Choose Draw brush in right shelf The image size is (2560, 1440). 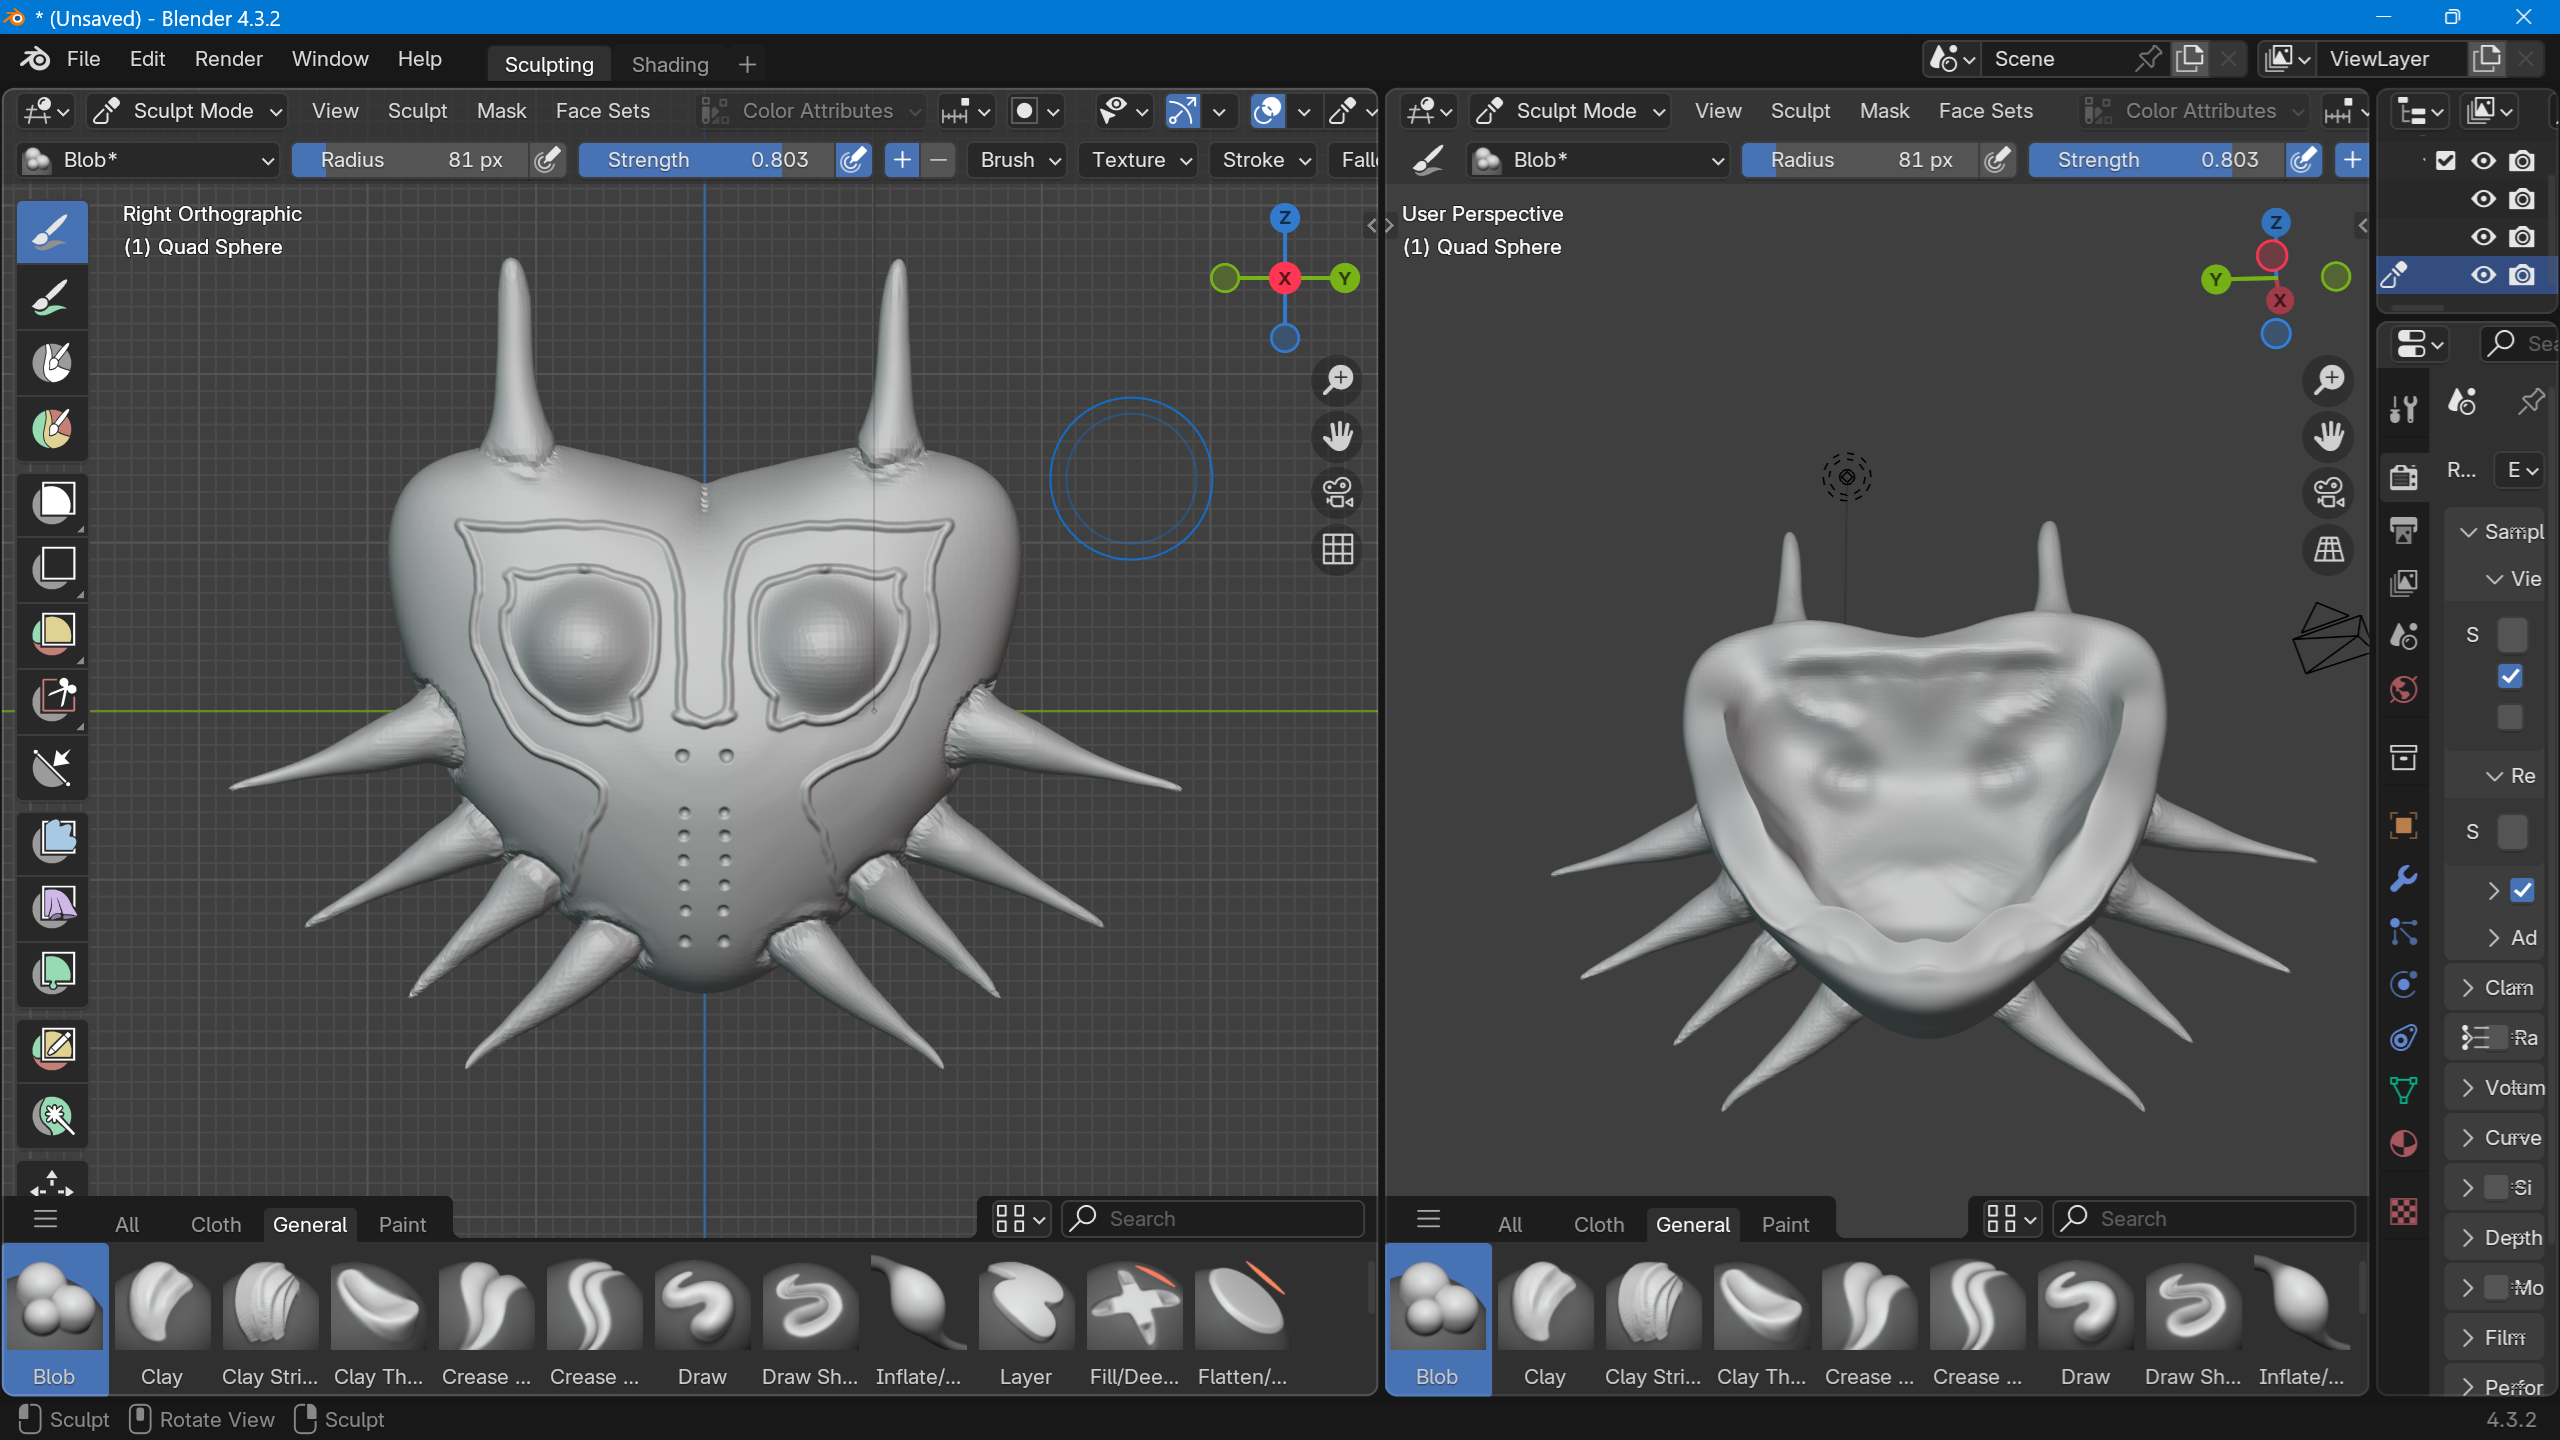[x=2085, y=1320]
